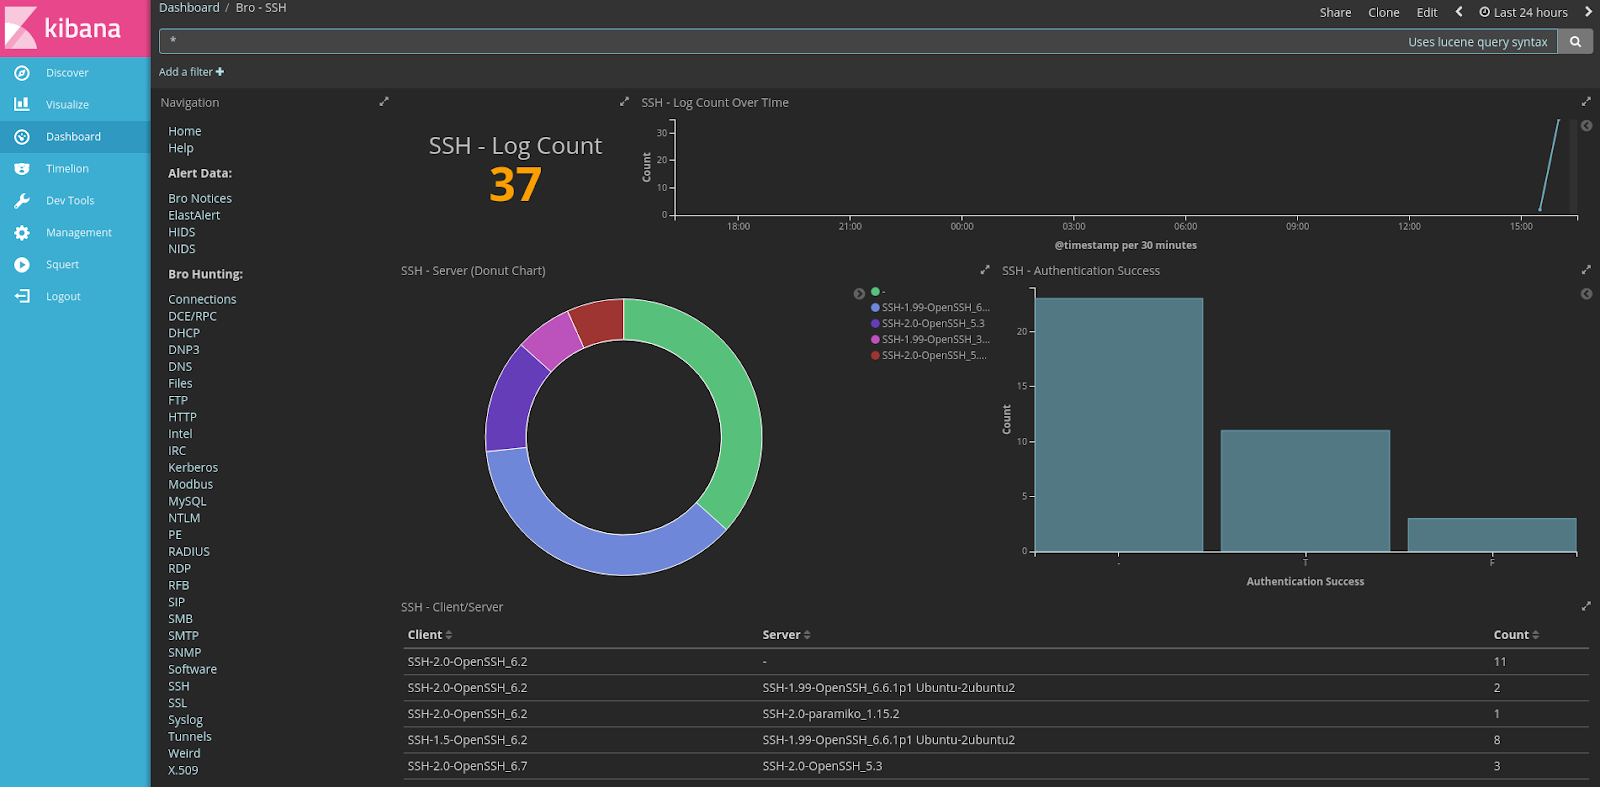Image resolution: width=1600 pixels, height=787 pixels.
Task: Maximize Authentication Success panel
Action: 1585,270
